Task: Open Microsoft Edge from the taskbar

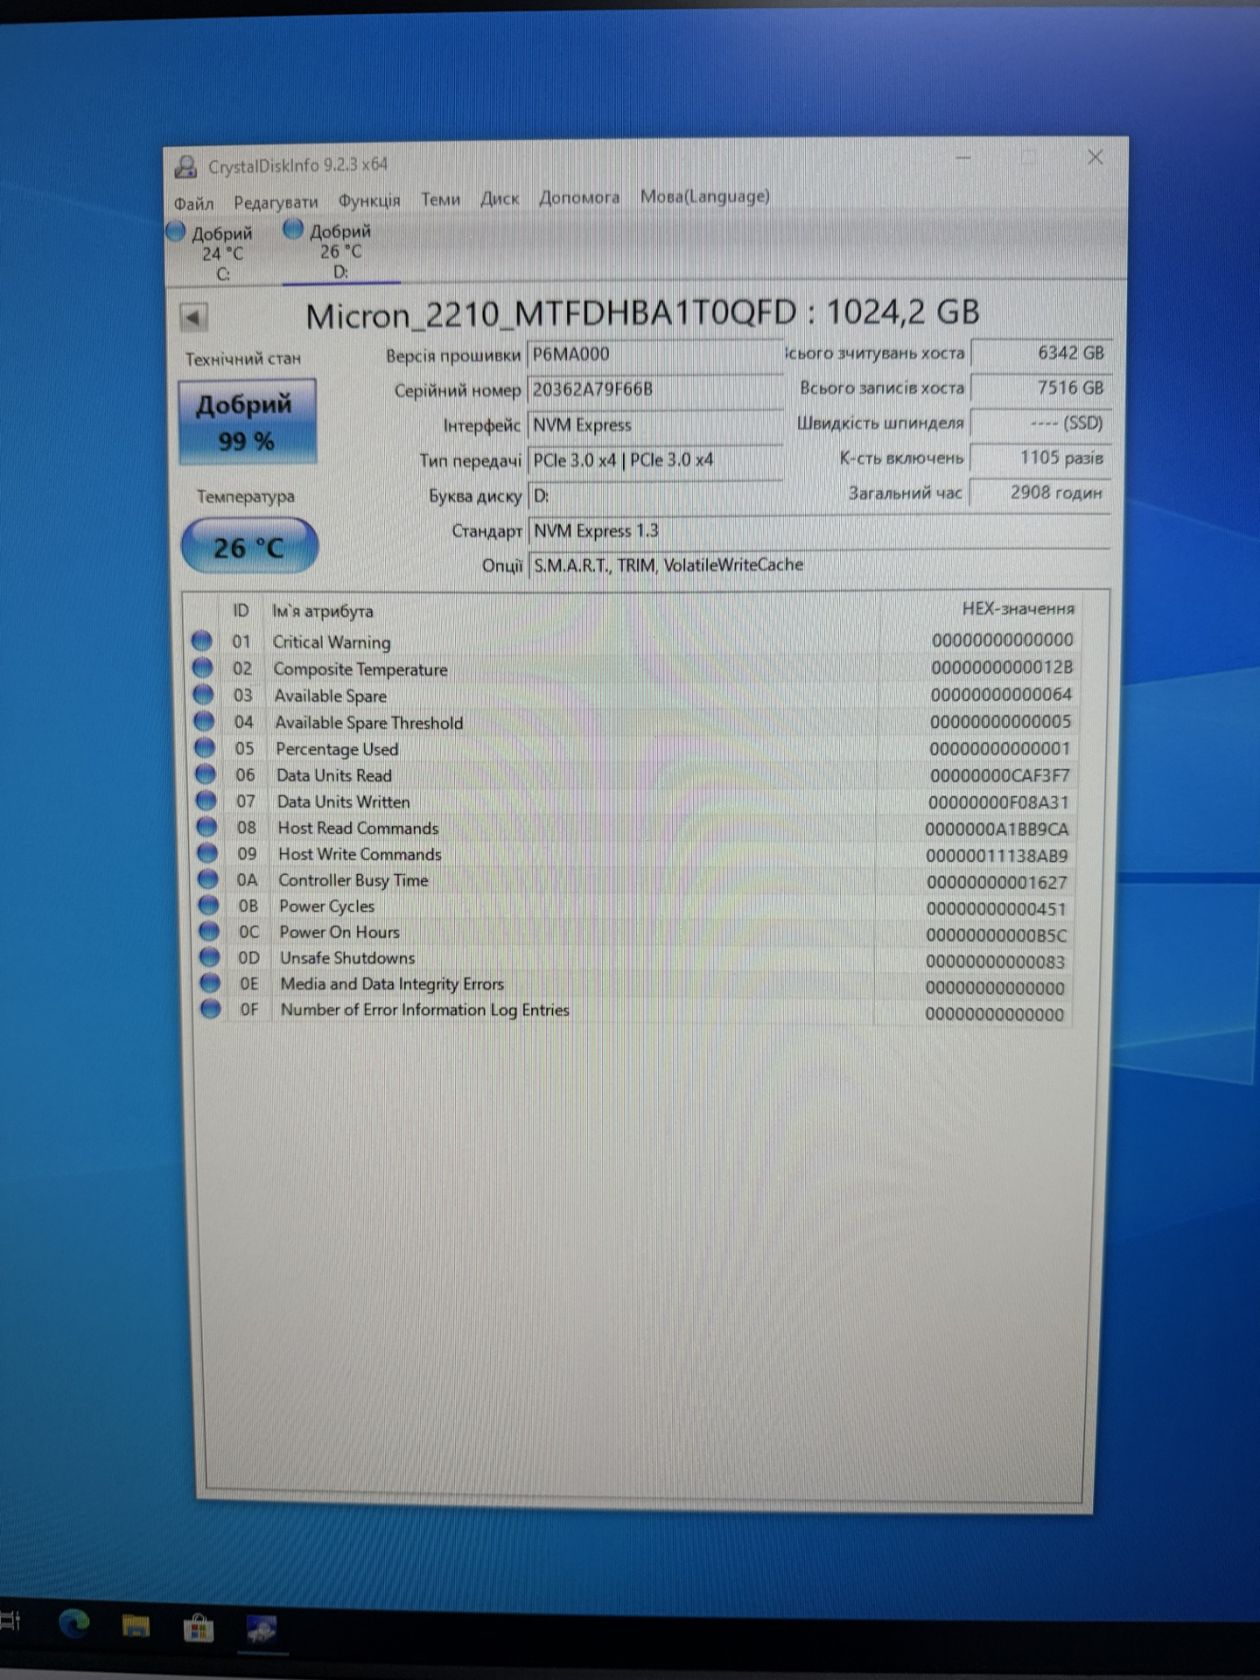Action: [73, 1625]
